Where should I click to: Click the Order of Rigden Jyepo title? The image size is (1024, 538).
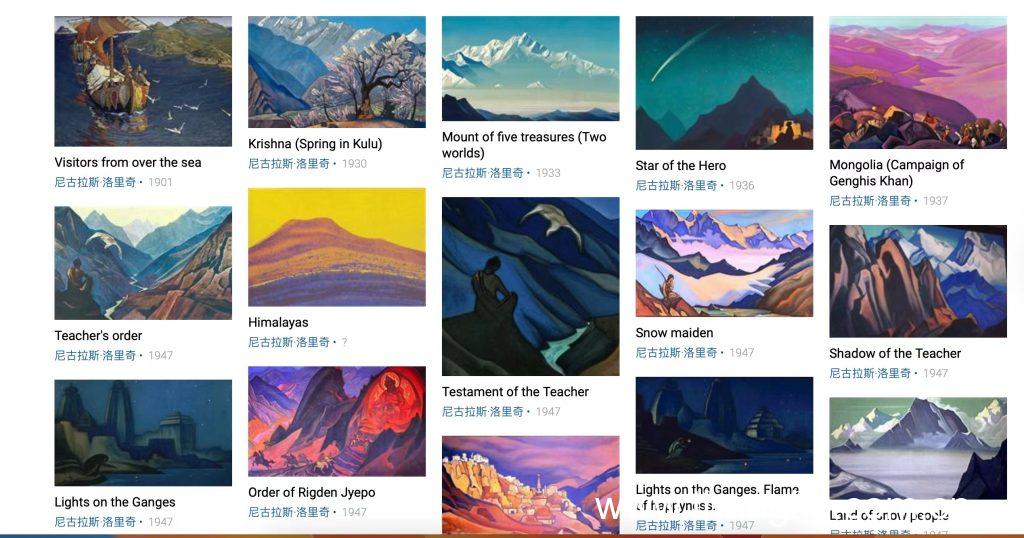312,493
